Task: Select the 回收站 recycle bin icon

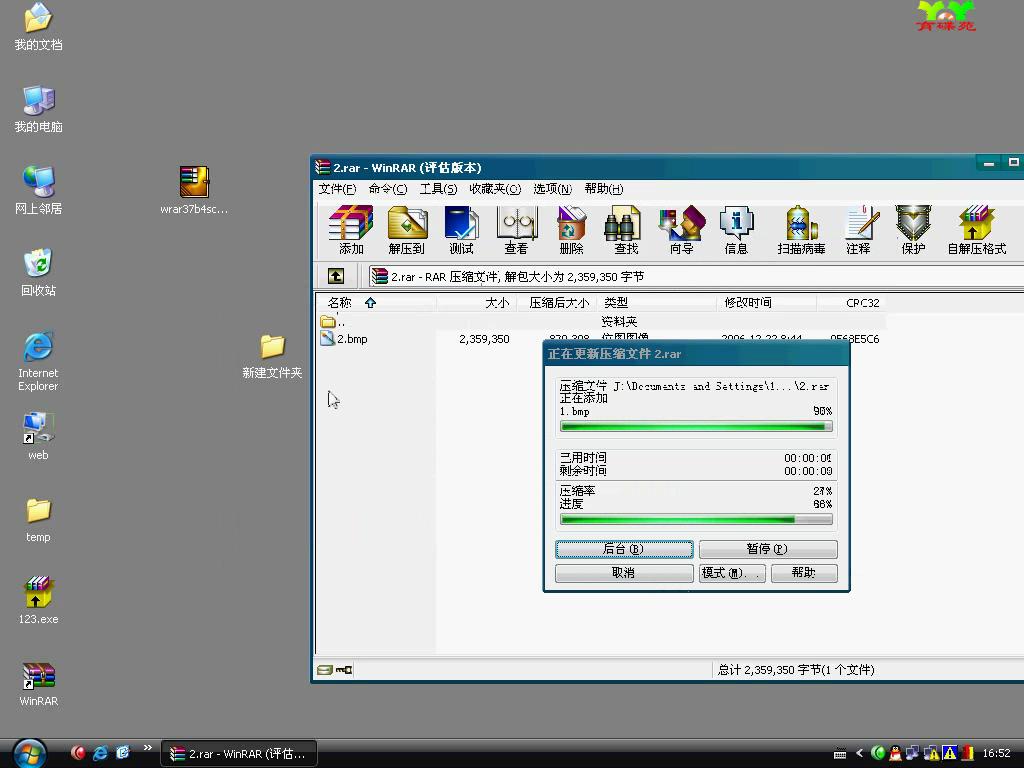Action: (38, 272)
